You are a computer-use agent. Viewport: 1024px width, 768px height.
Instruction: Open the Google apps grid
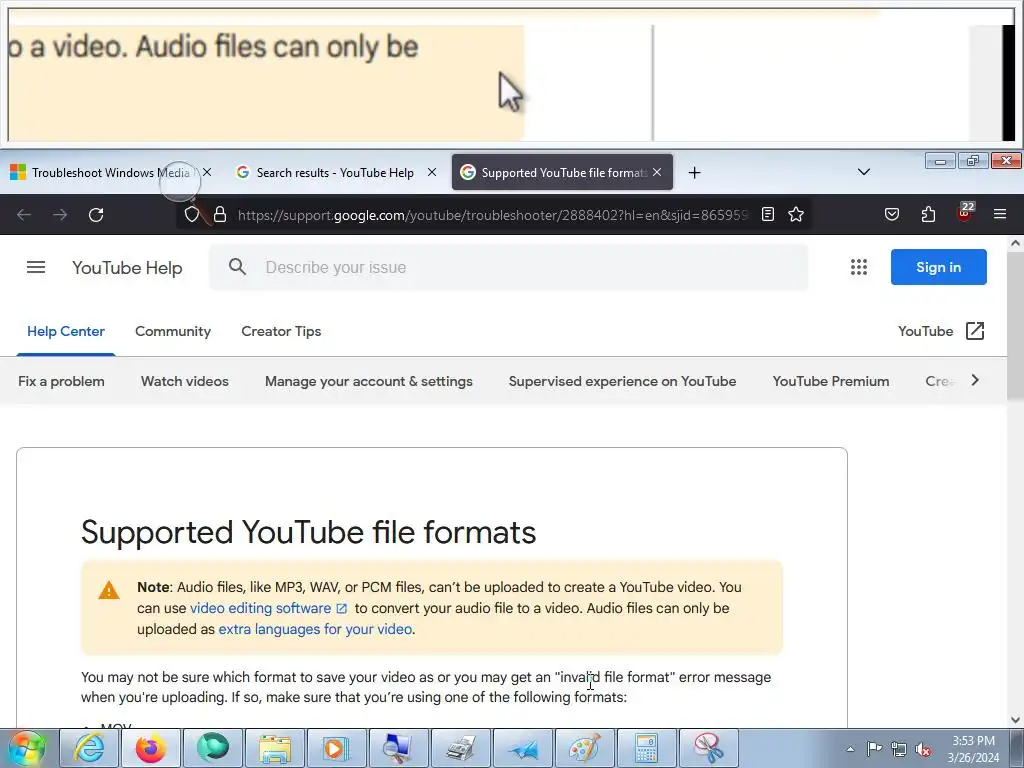click(x=859, y=267)
